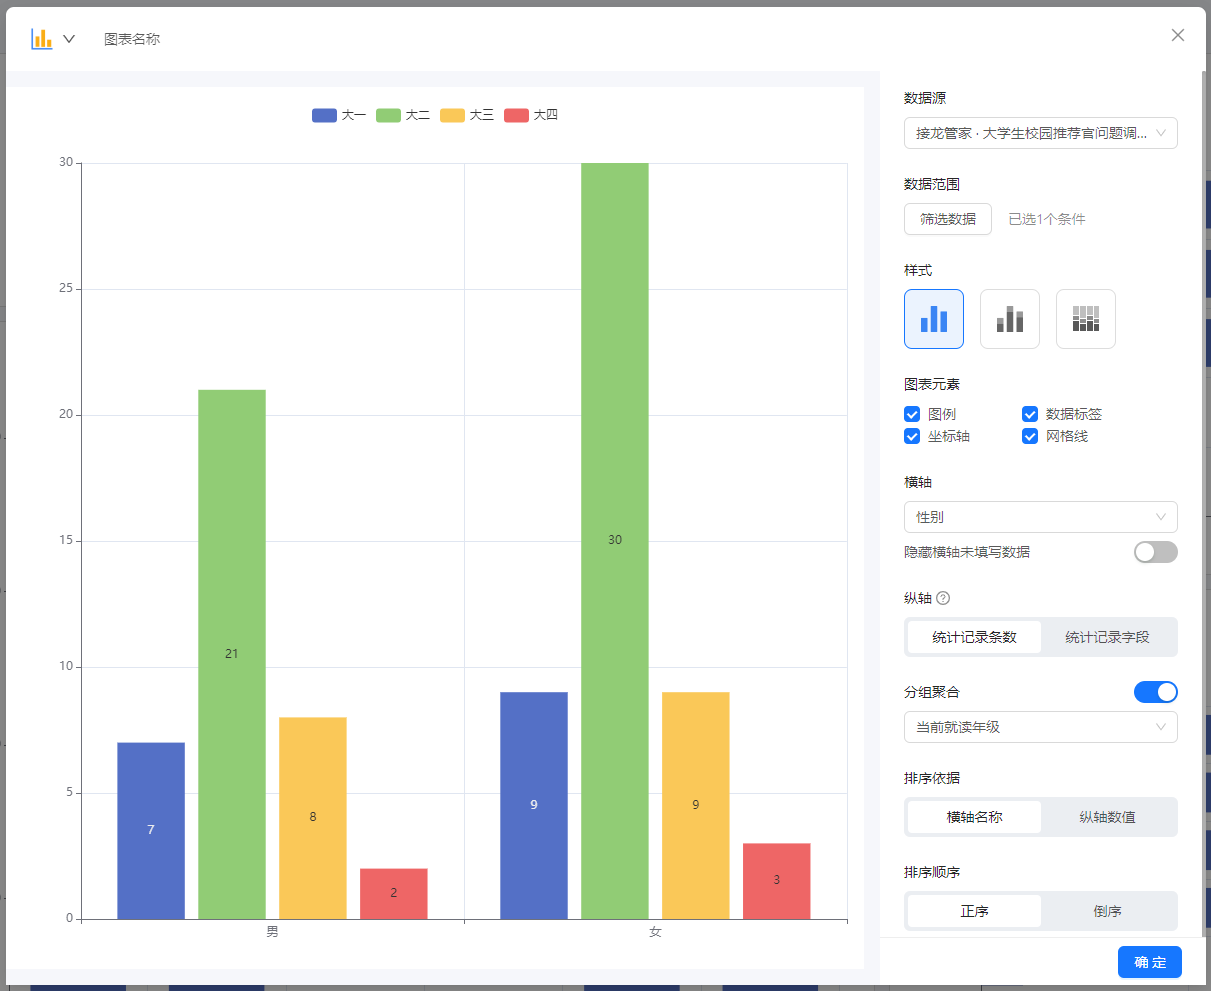Screen dimensions: 1211x991
Task: Toggle the 坐标轴 checkbox
Action: [912, 436]
